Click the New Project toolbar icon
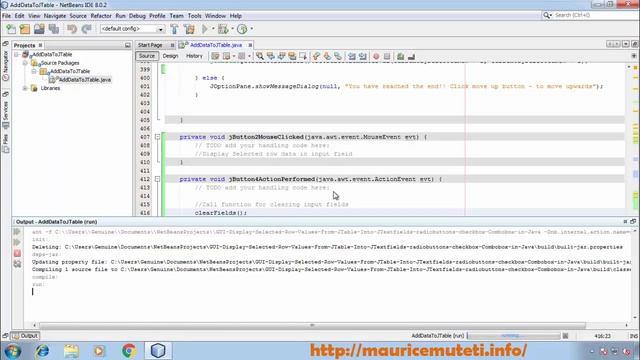Viewport: 640px width, 360px height. (x=25, y=29)
